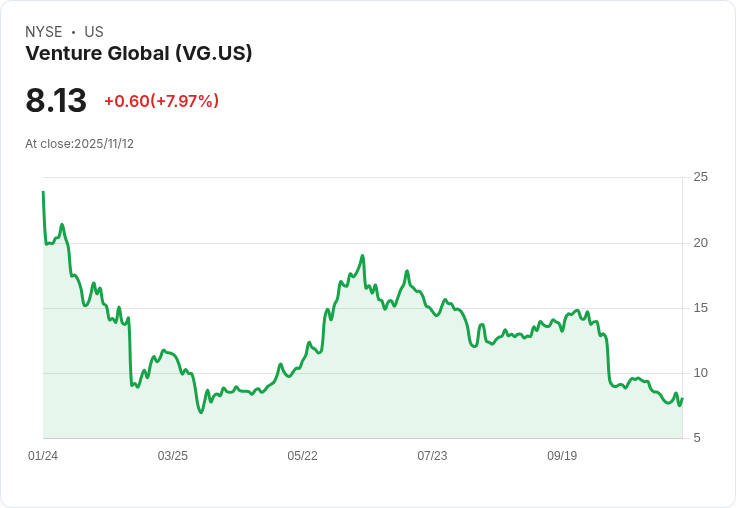Image resolution: width=736 pixels, height=508 pixels.
Task: Select the 03/25 date on the x-axis
Action: point(173,456)
